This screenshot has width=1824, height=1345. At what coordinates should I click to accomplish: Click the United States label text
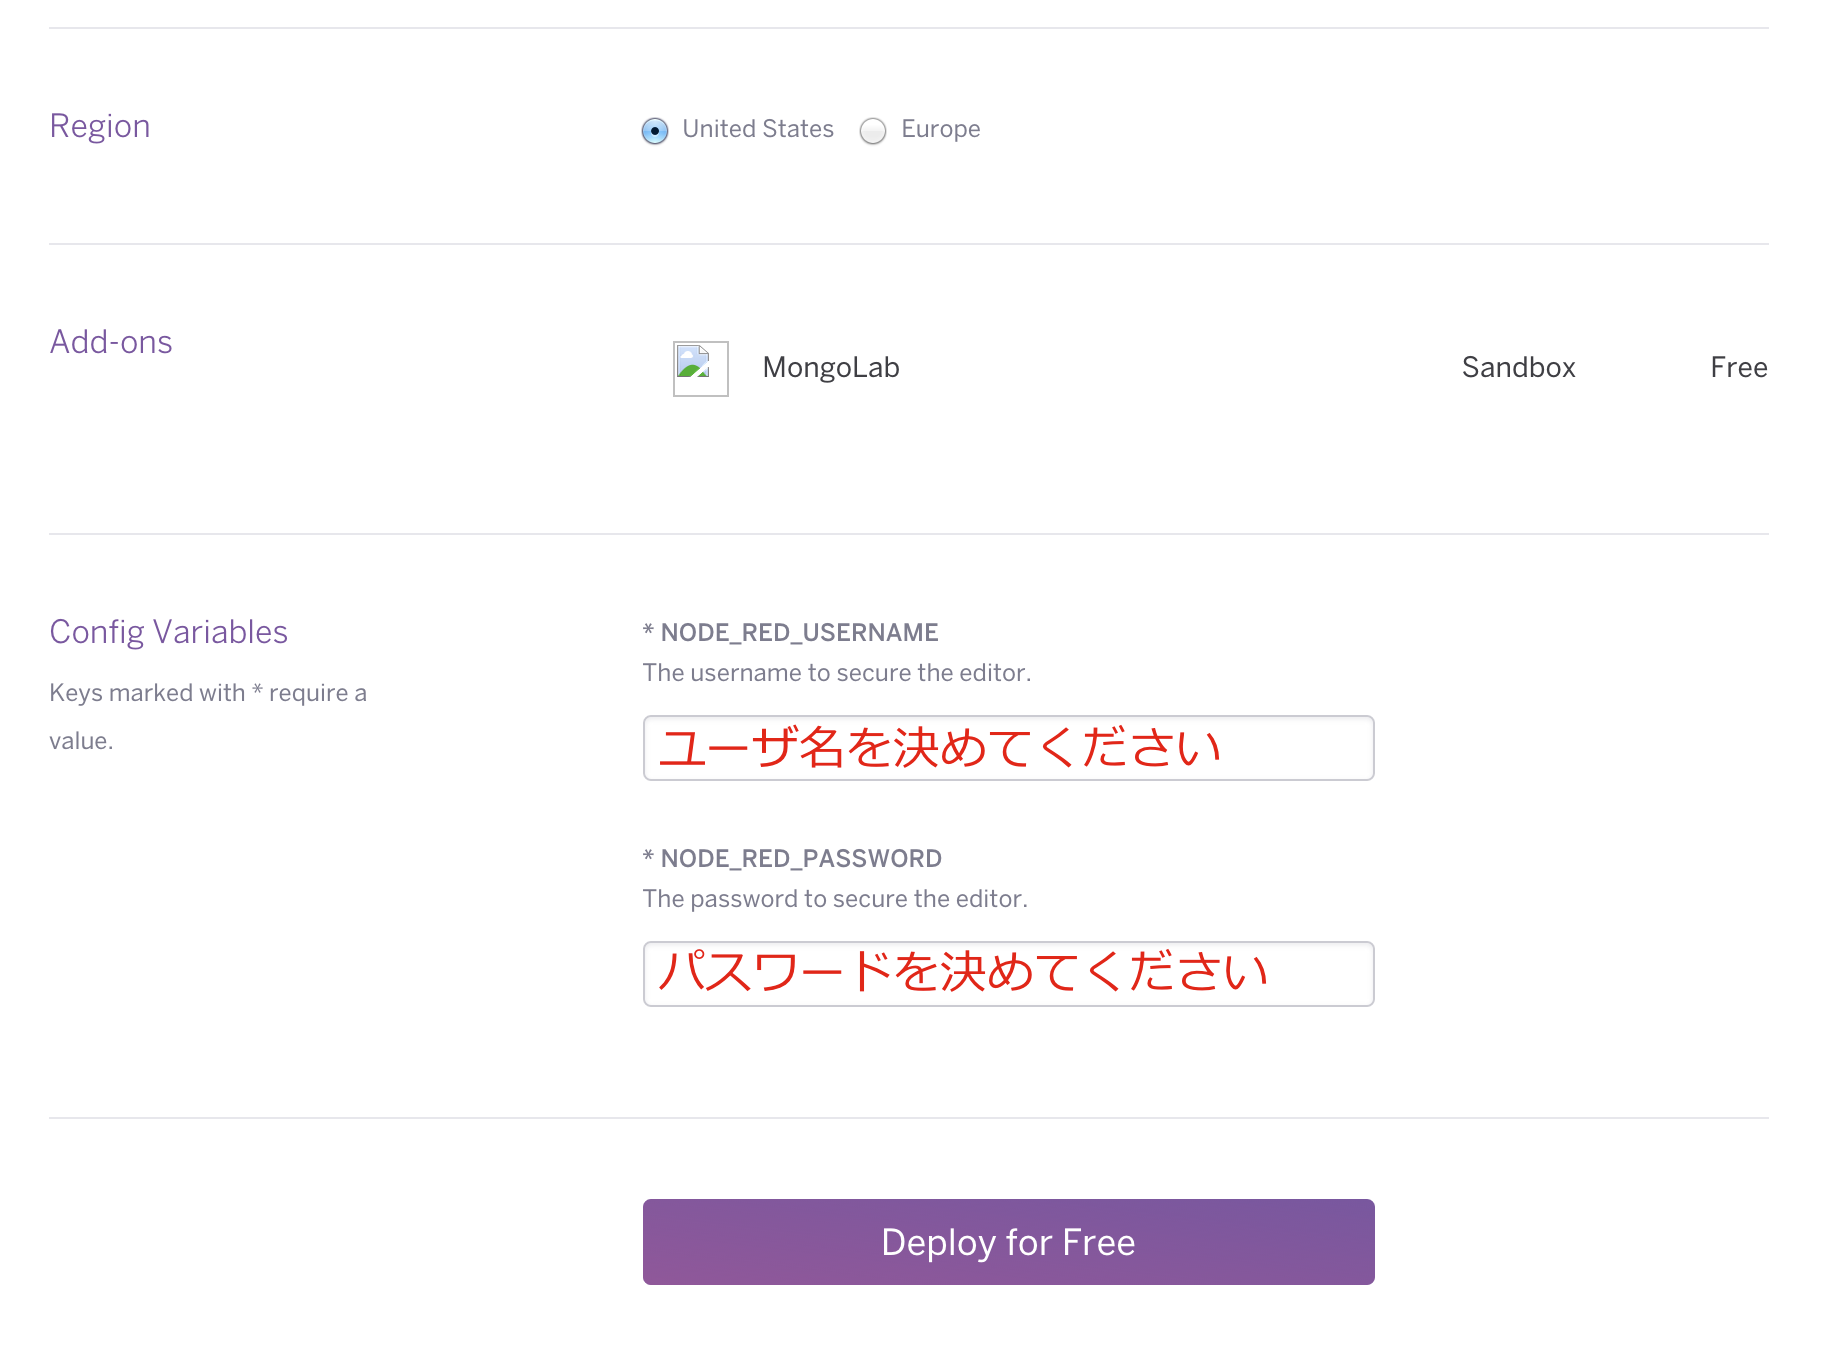click(x=758, y=129)
